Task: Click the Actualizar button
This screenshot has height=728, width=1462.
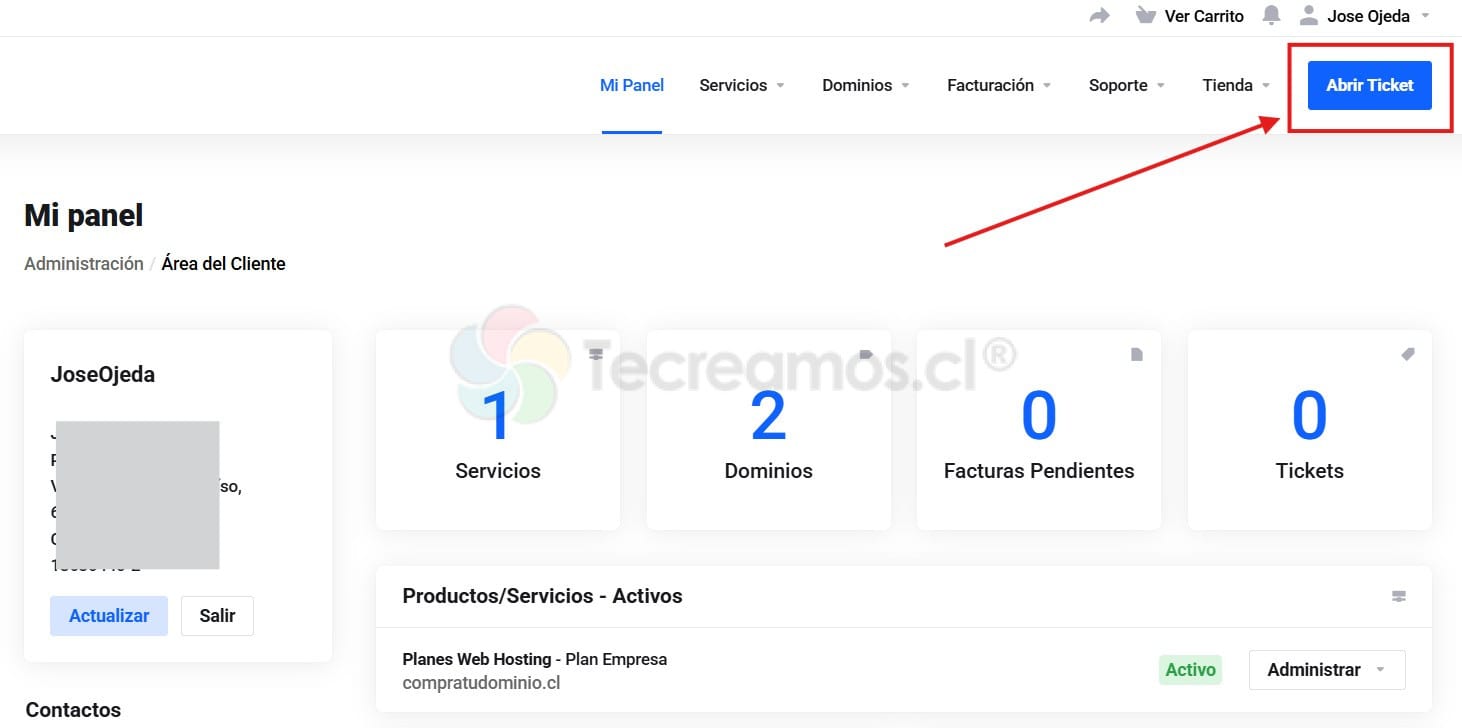Action: coord(109,616)
